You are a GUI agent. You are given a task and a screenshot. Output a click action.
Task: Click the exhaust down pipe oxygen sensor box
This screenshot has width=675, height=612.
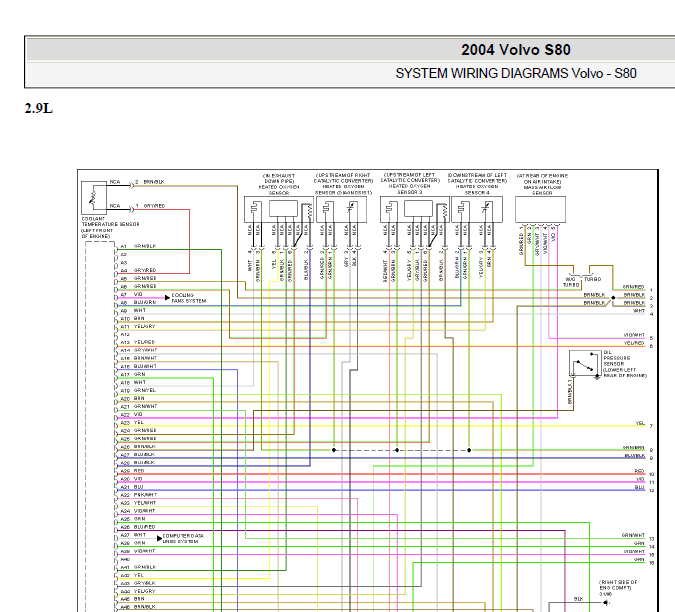tap(279, 210)
